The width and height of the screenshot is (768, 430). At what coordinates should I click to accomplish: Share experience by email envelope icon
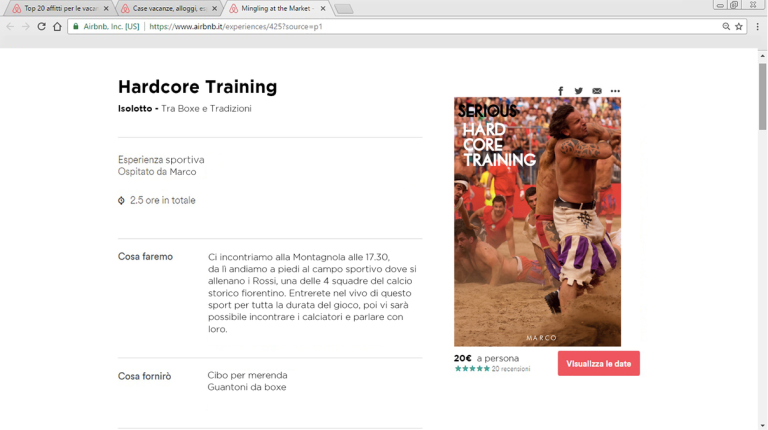597,91
